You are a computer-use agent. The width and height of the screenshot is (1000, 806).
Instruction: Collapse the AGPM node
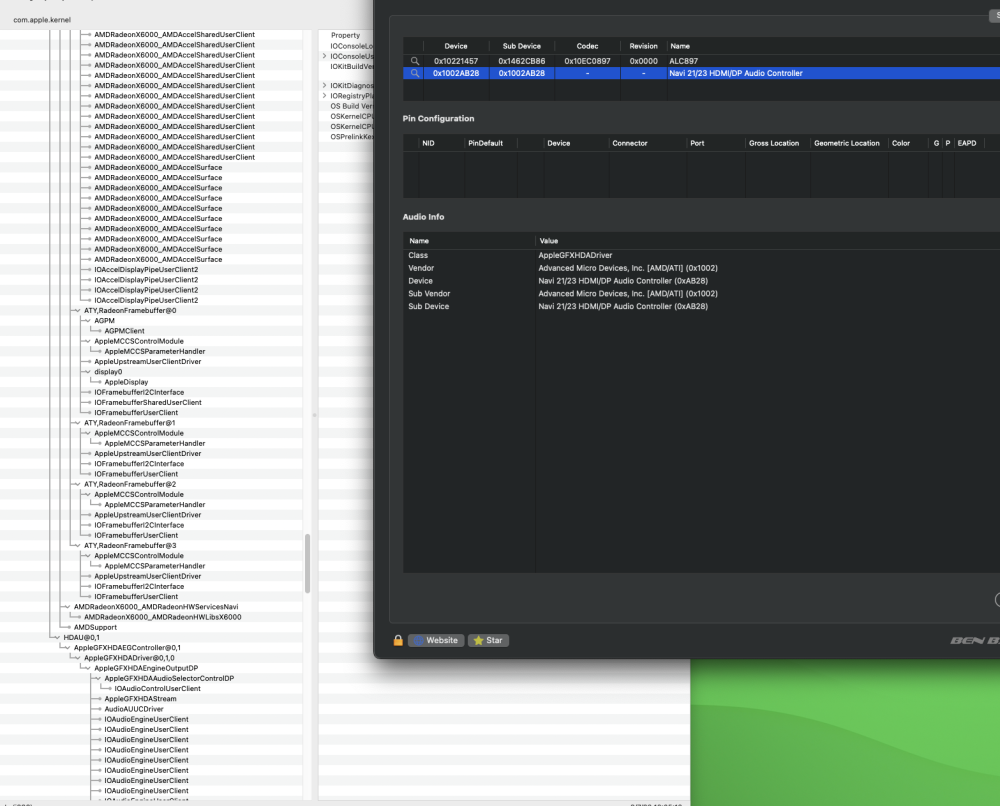pyautogui.click(x=88, y=321)
